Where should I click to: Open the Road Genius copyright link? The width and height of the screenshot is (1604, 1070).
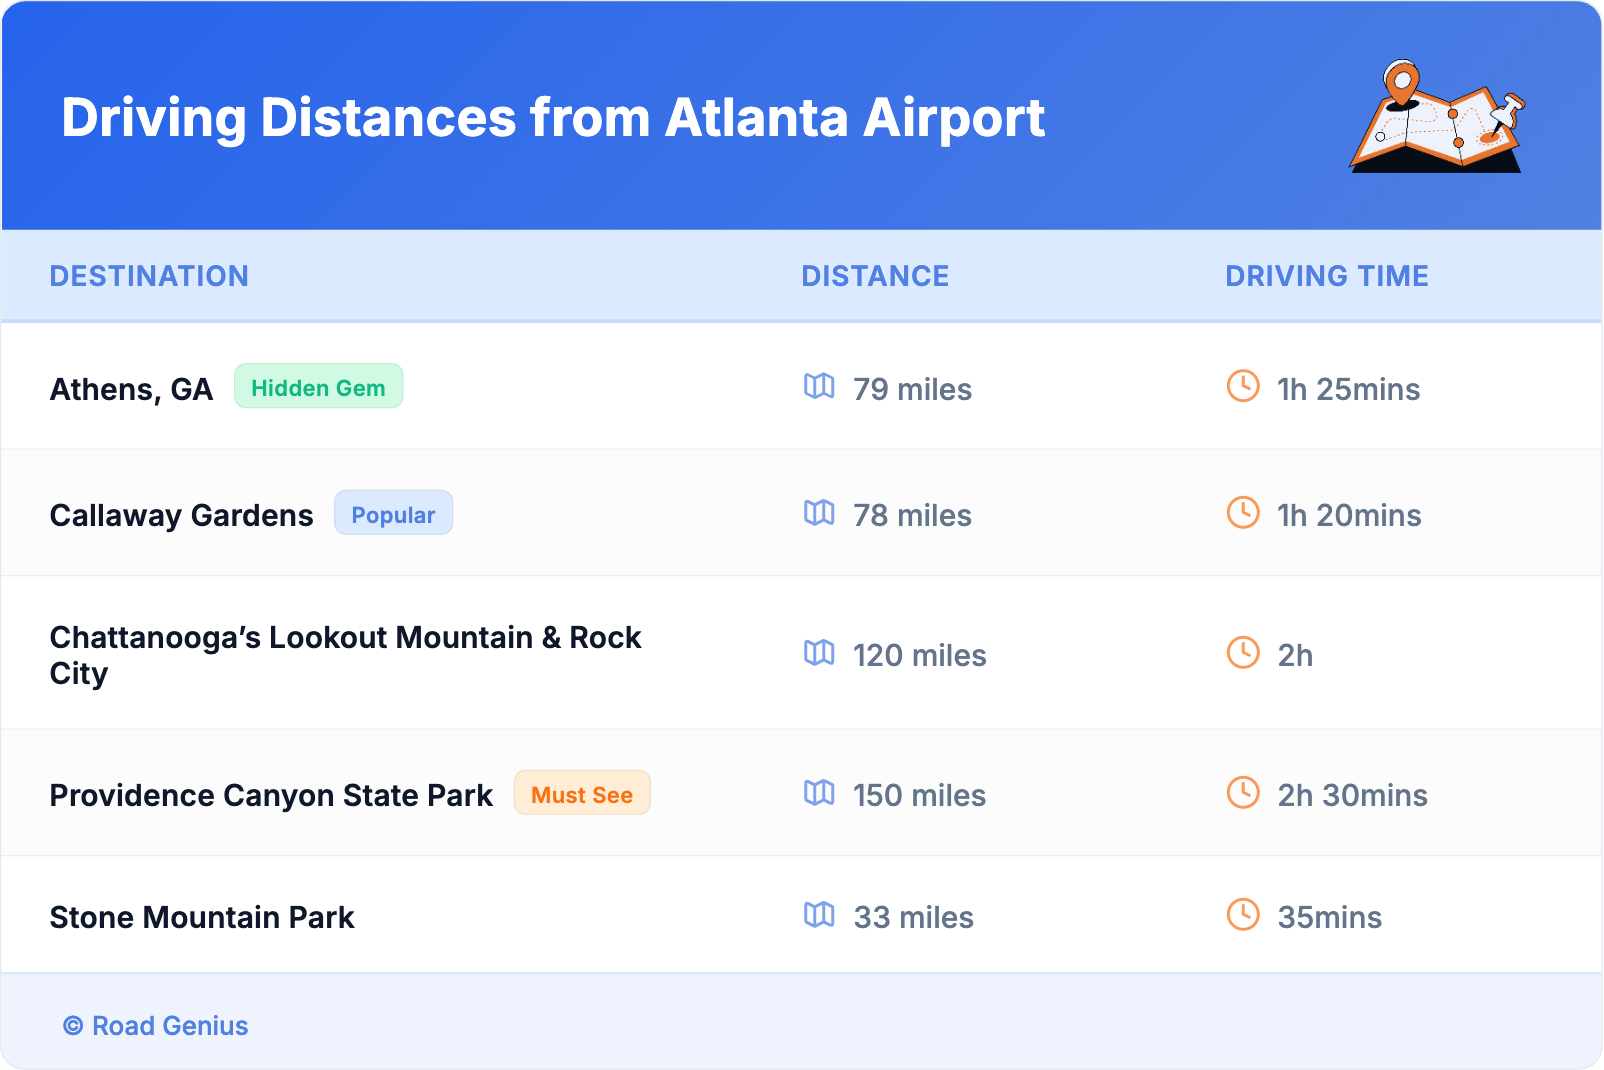(x=156, y=1026)
